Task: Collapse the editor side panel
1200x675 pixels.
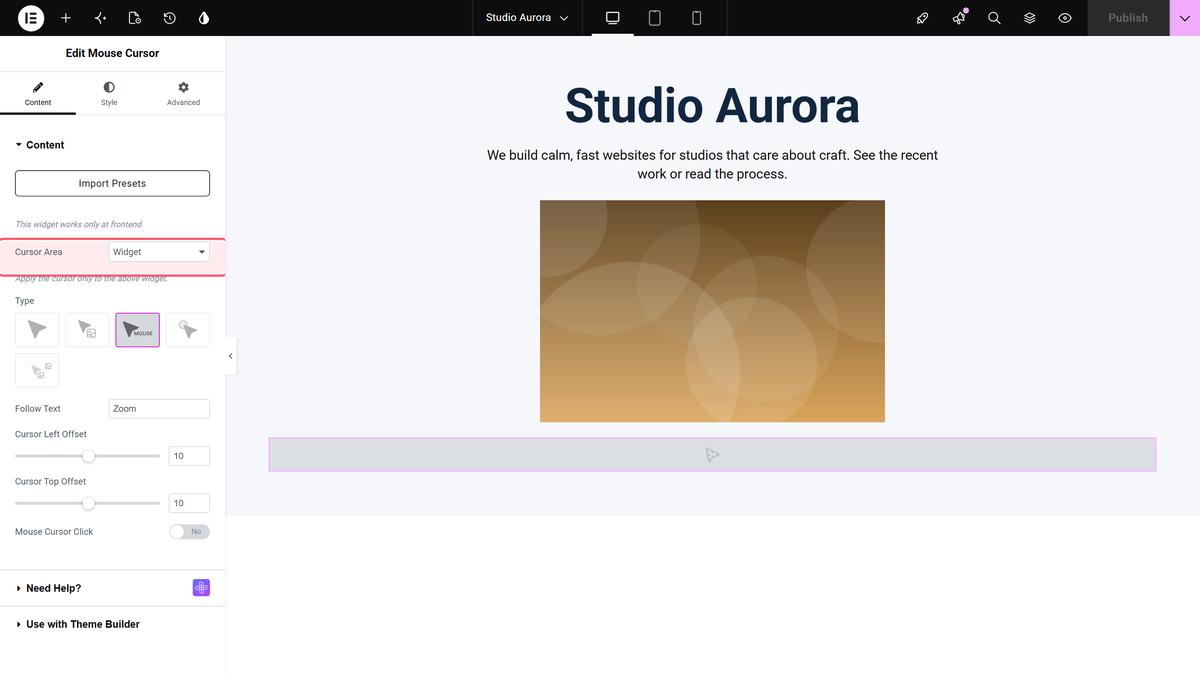Action: (x=231, y=356)
